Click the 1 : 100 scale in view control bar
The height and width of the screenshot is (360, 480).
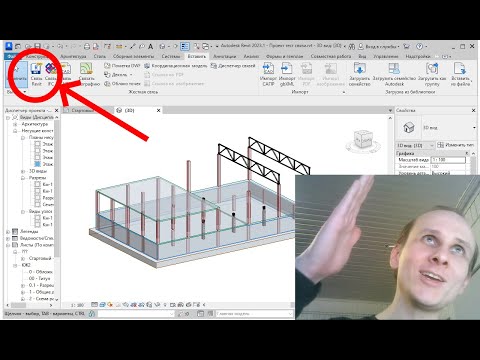tap(77, 305)
